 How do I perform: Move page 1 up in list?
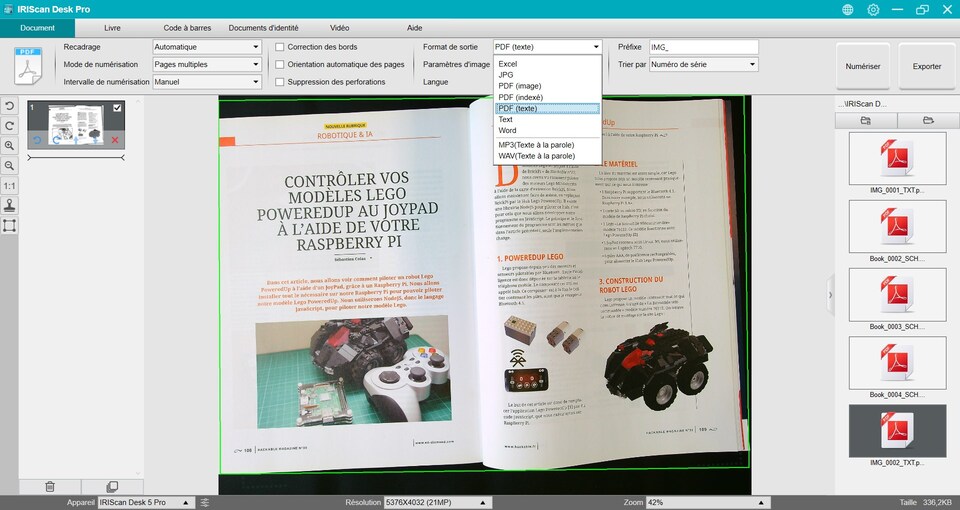pos(75,140)
